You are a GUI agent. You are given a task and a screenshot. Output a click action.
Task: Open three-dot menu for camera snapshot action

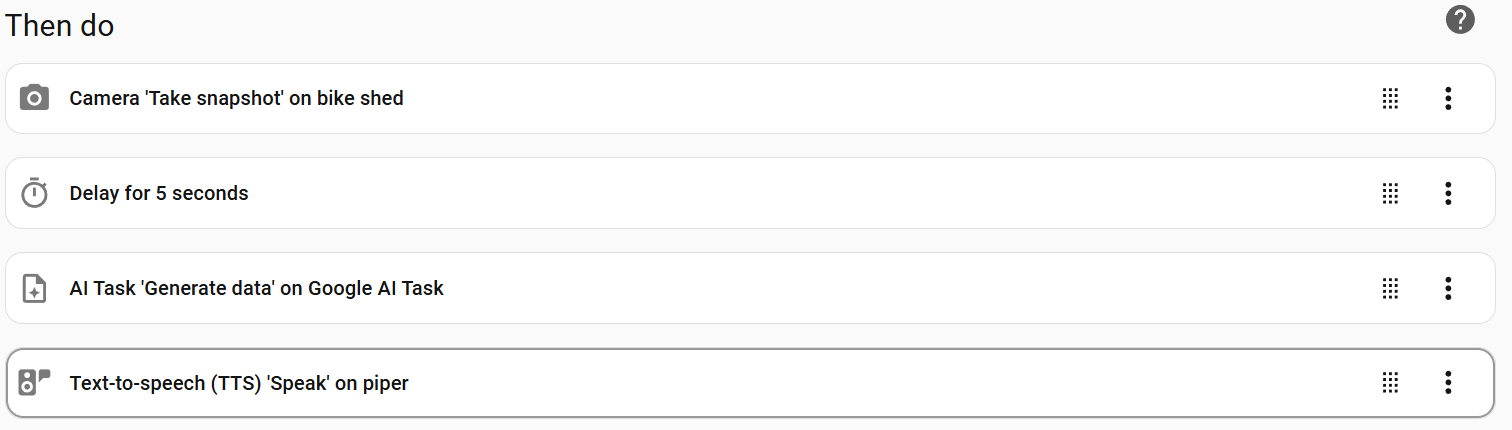pyautogui.click(x=1447, y=98)
